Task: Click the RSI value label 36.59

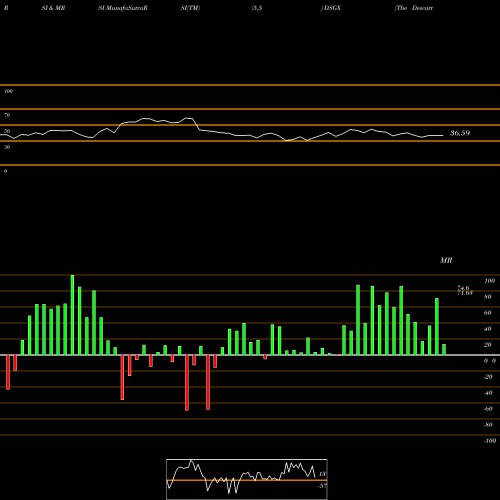Action: tap(460, 133)
